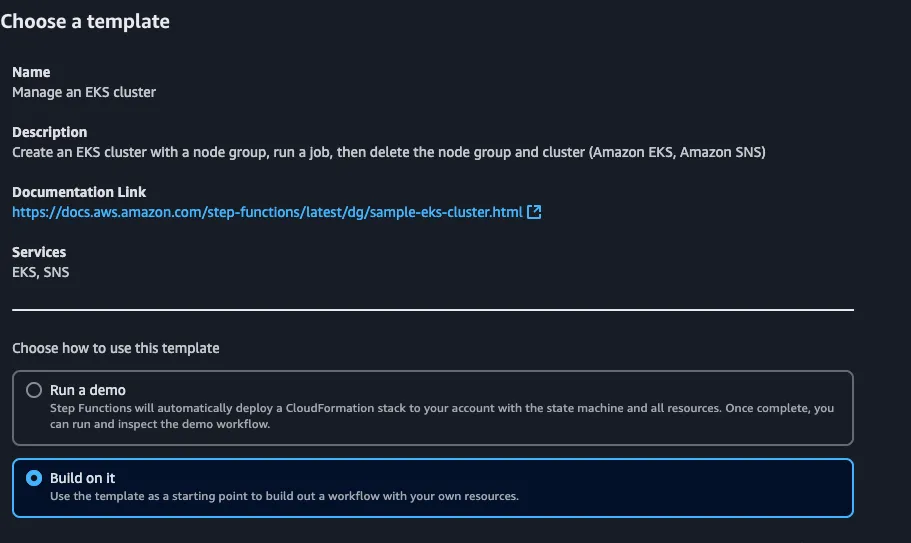This screenshot has height=543, width=911.
Task: Click the 'Name' field label
Action: 31,72
